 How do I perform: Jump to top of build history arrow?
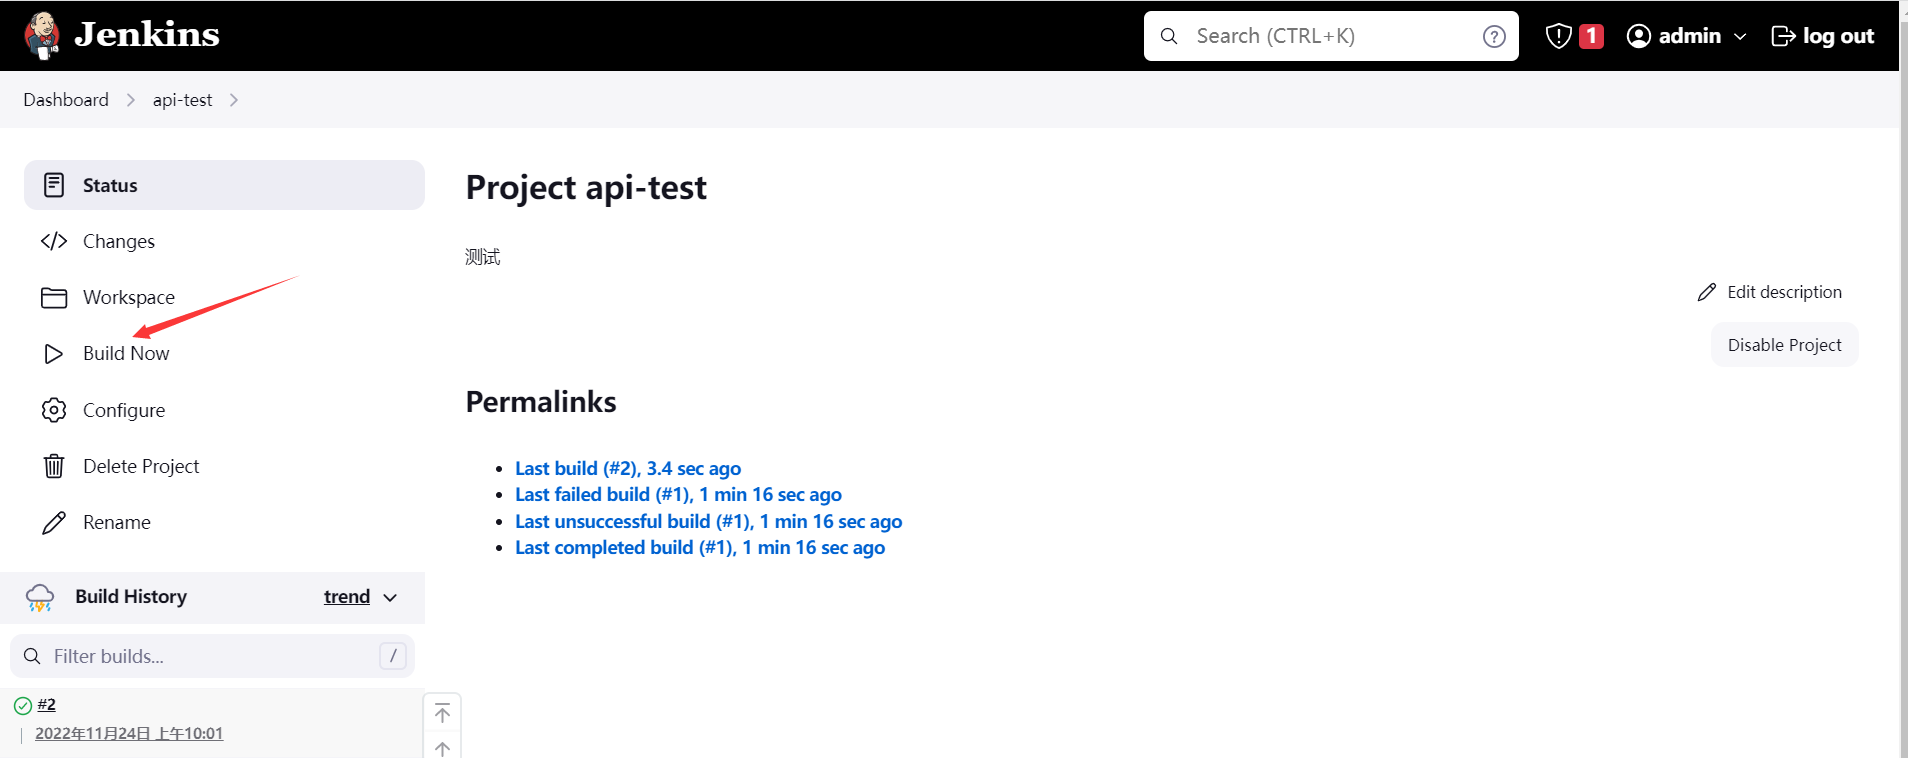tap(442, 713)
